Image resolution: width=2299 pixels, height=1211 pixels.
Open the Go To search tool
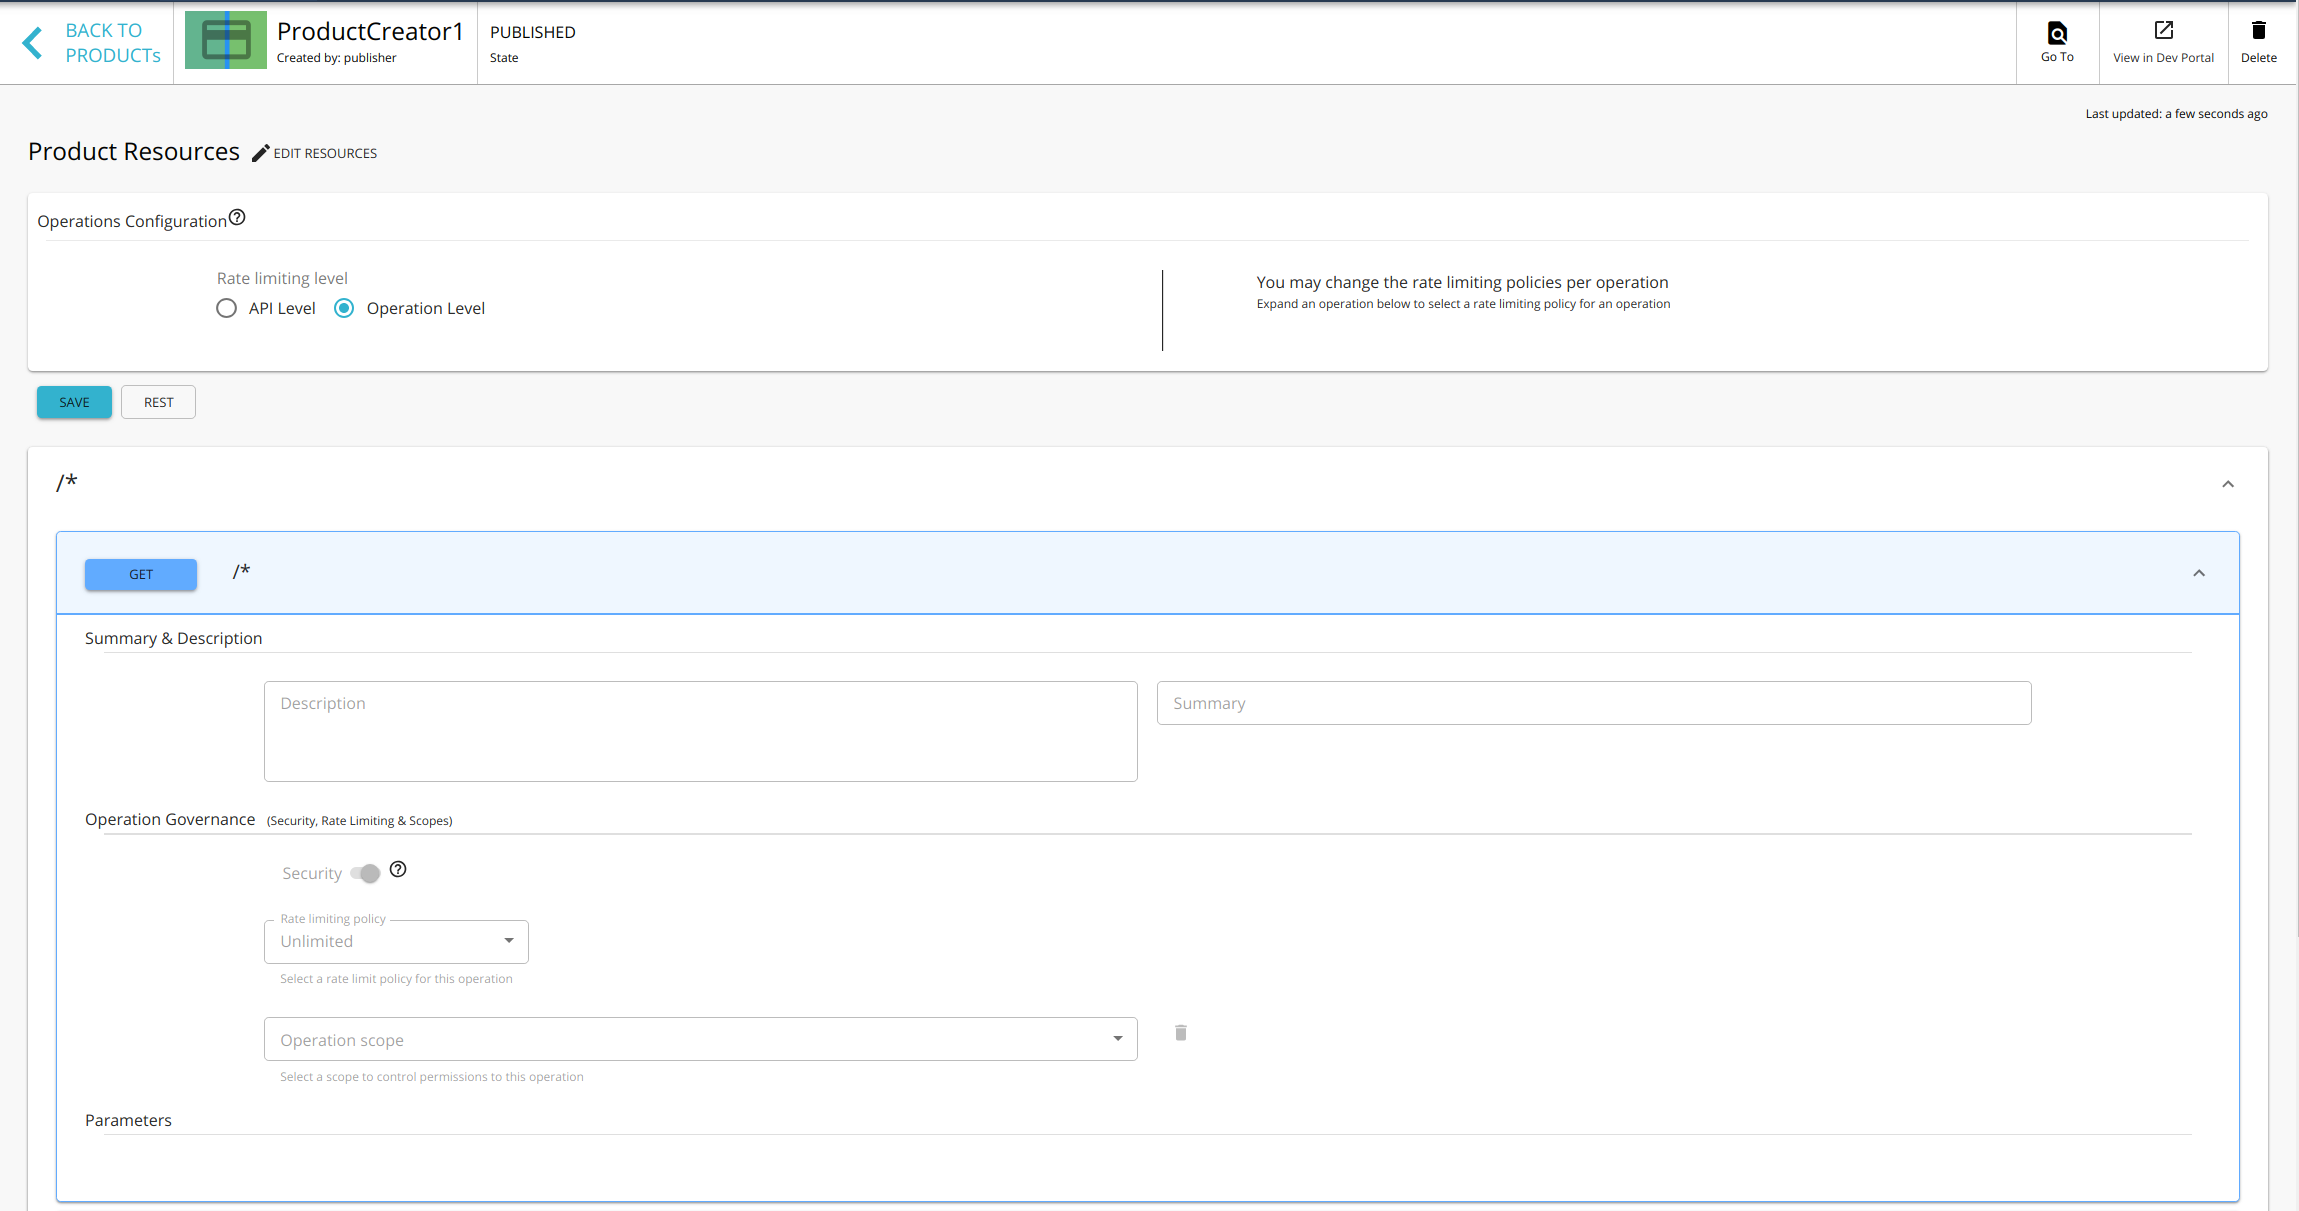tap(2057, 40)
